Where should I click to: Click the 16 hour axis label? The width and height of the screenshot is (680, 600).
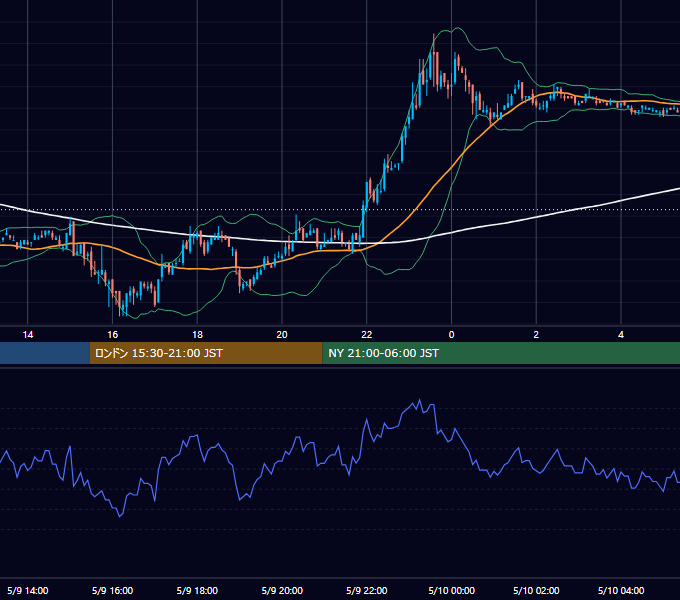pyautogui.click(x=112, y=335)
